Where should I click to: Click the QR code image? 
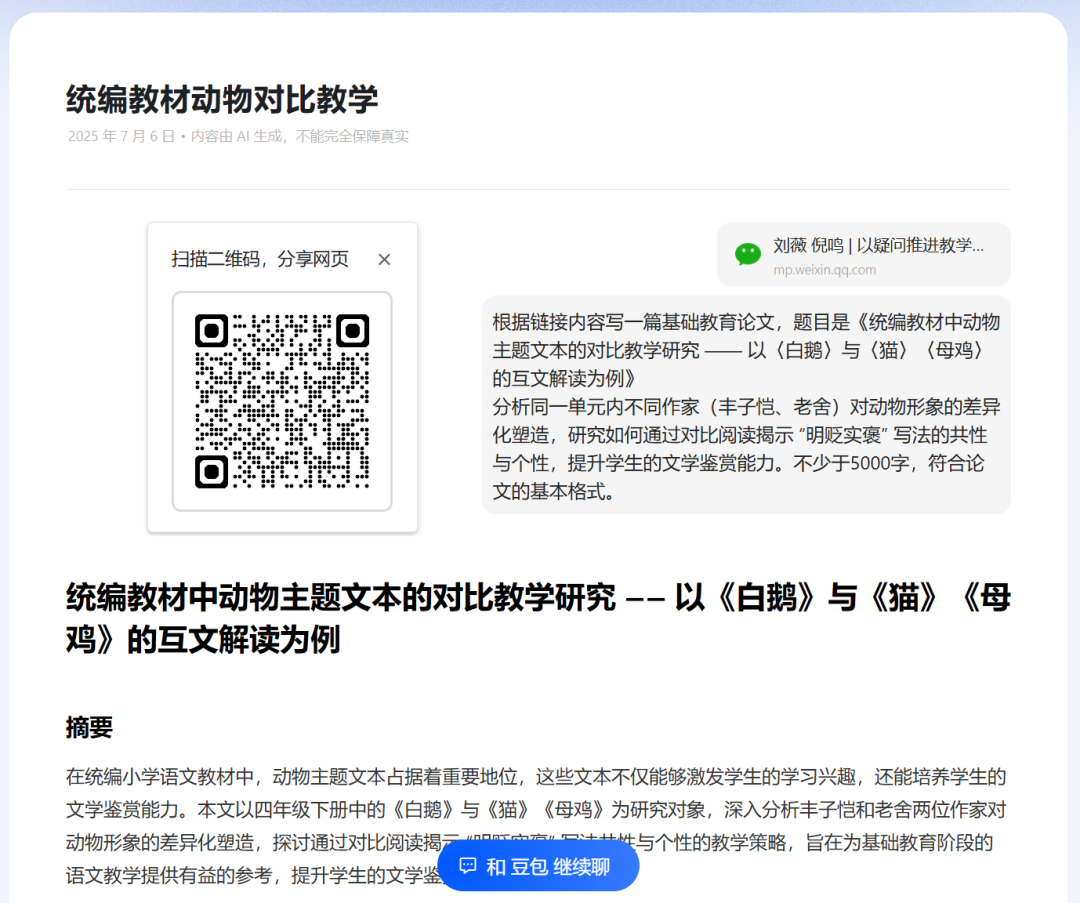282,401
